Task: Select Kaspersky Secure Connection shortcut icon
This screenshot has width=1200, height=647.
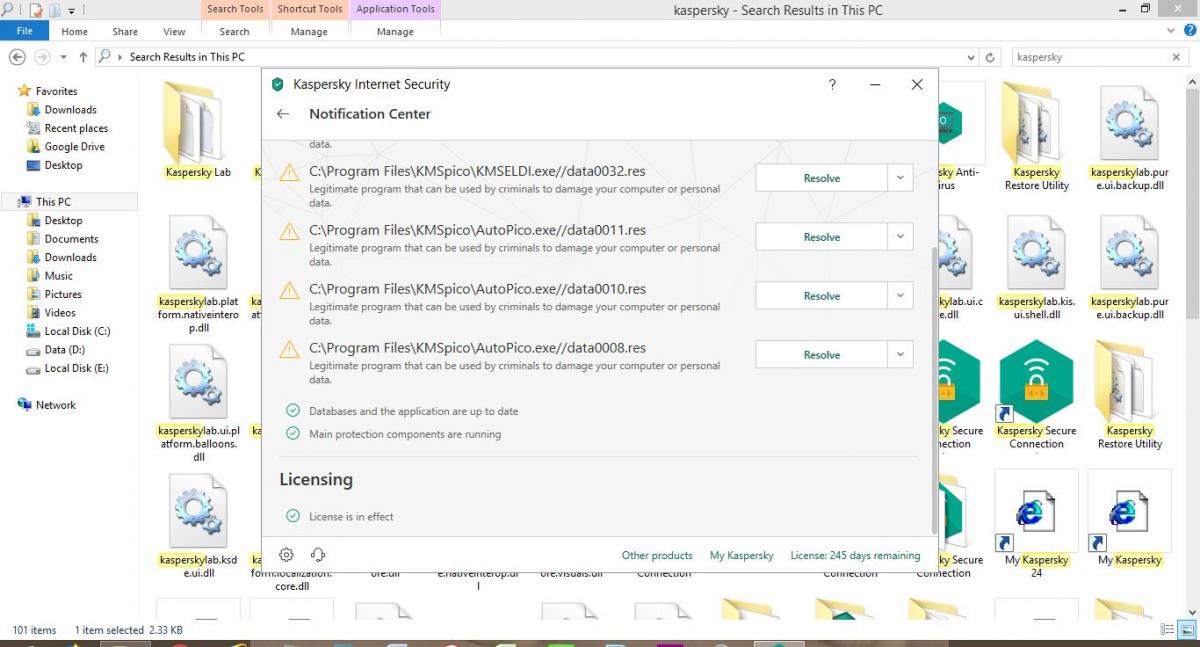Action: (1036, 382)
